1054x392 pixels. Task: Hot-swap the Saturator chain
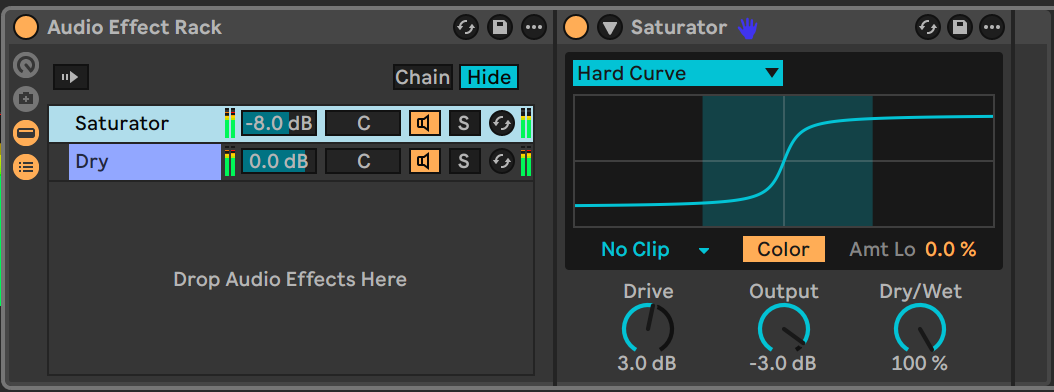[x=501, y=124]
